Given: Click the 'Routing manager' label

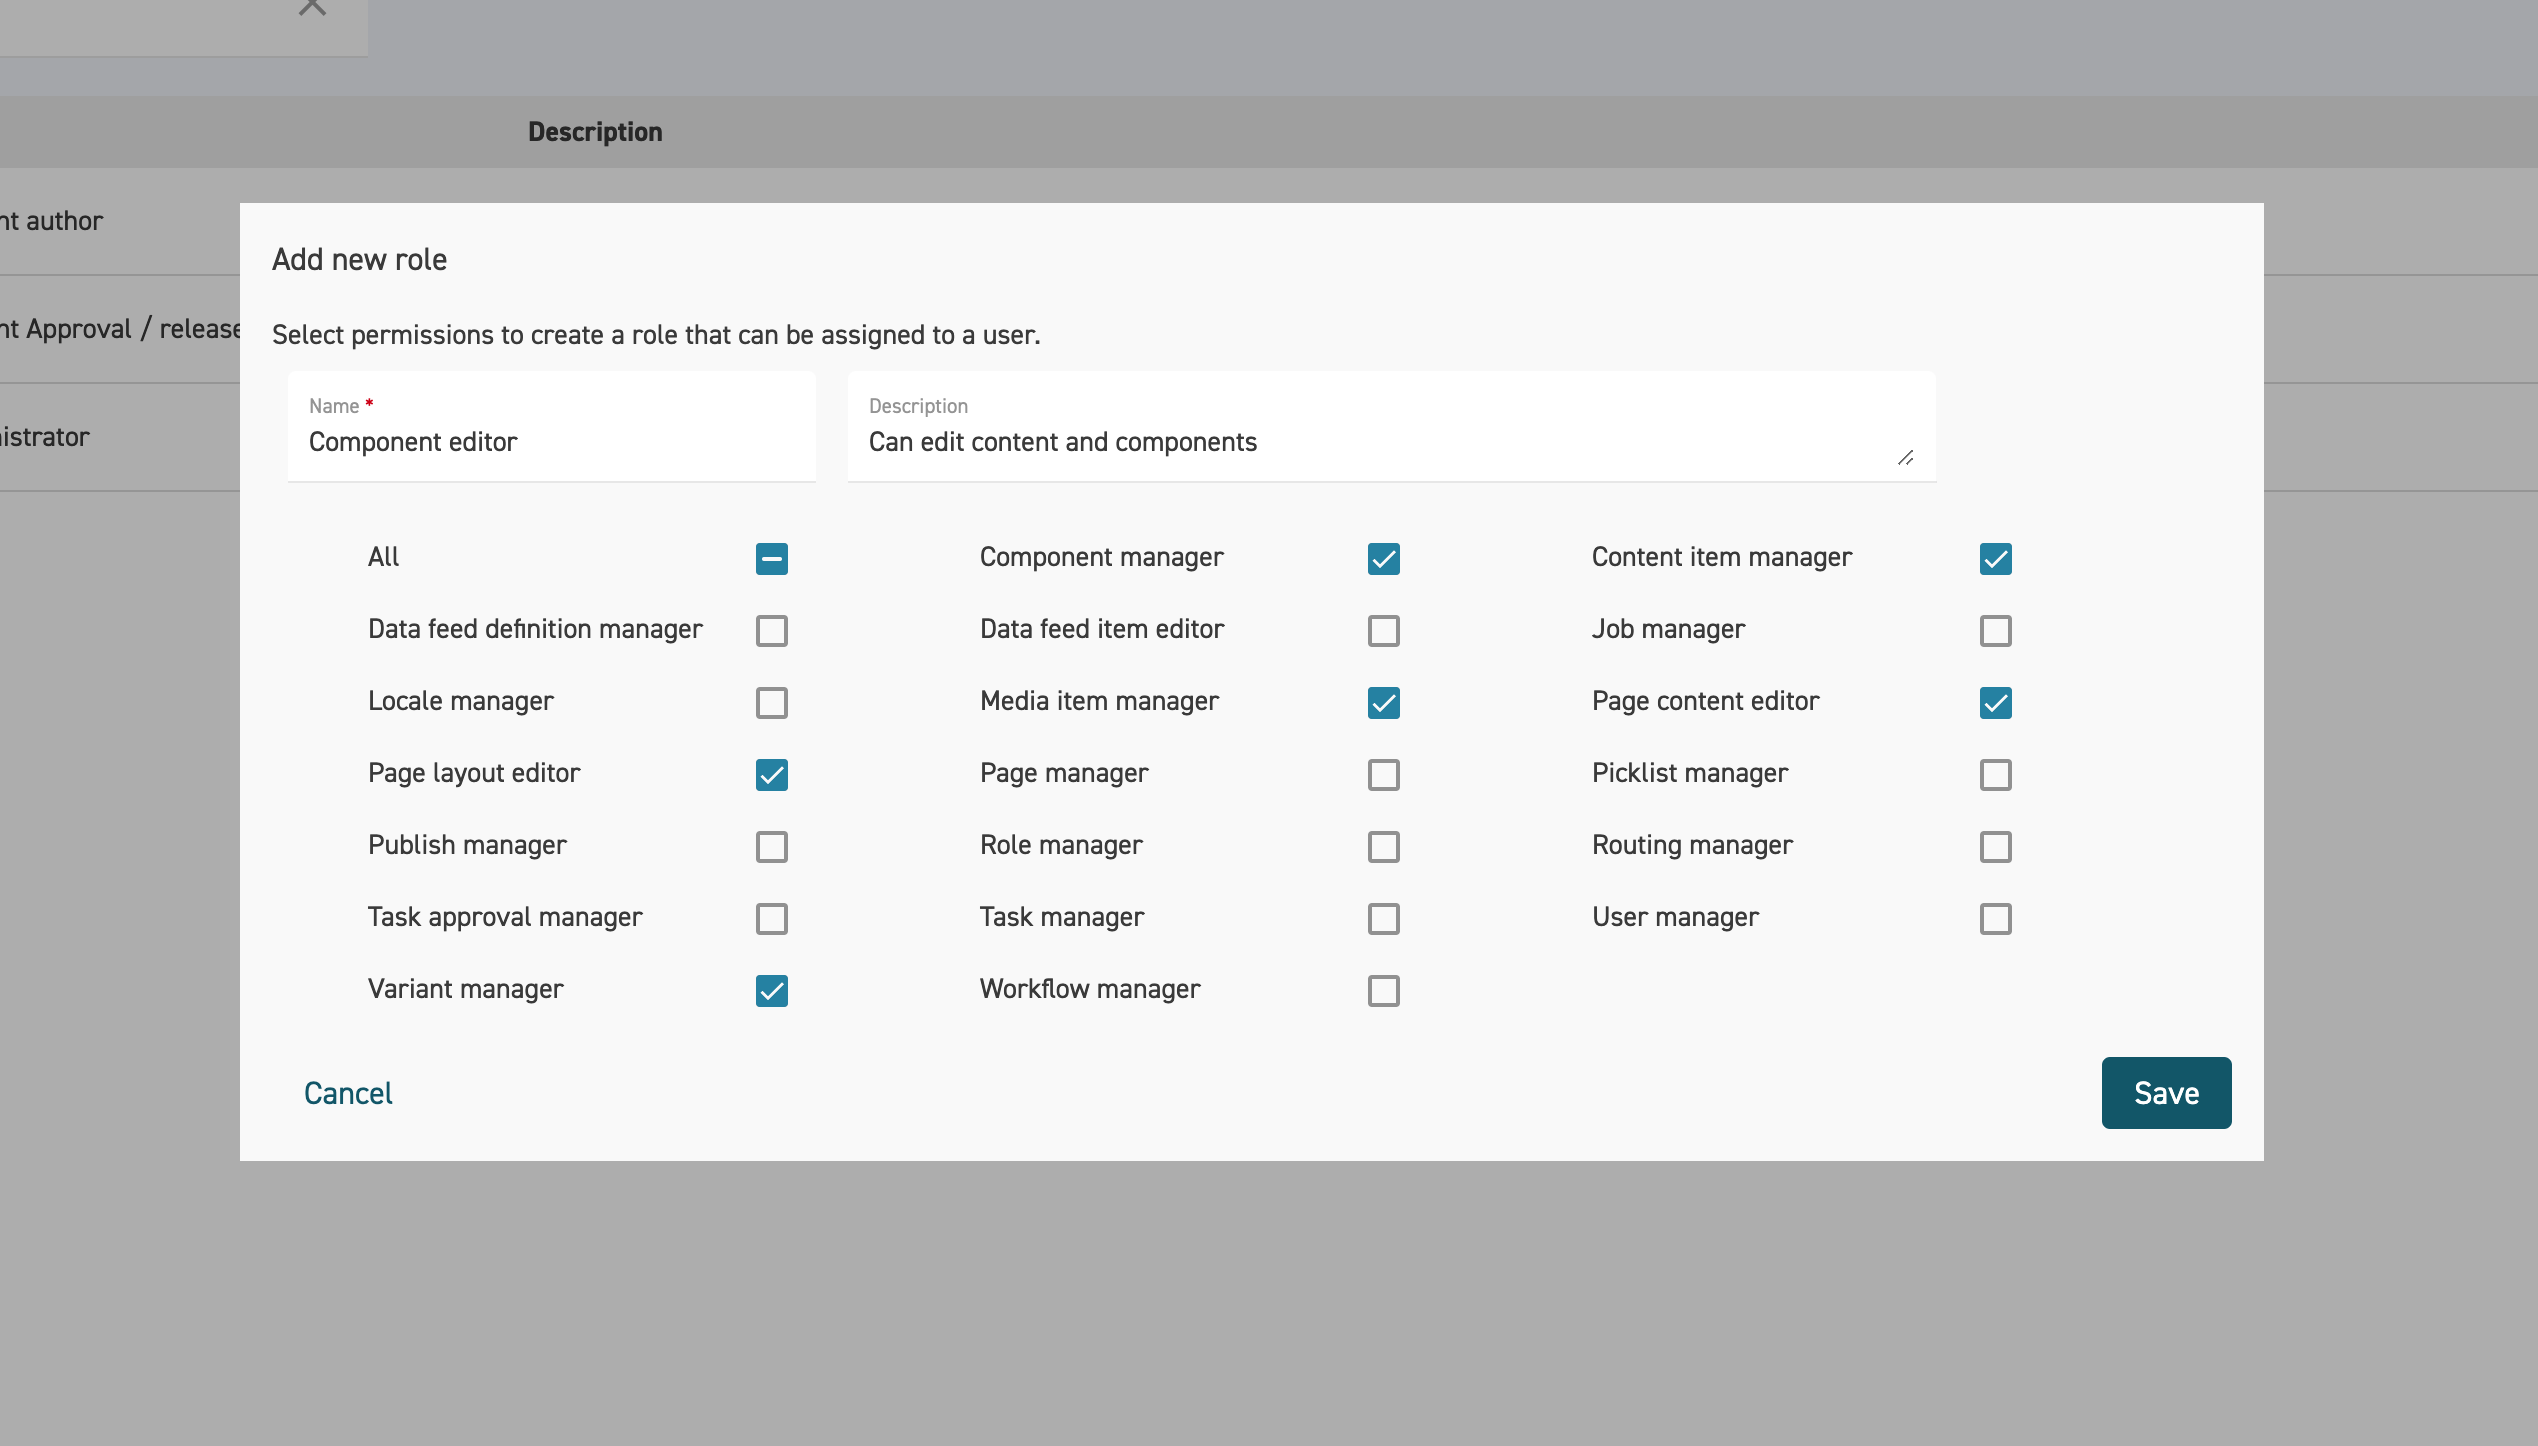Looking at the screenshot, I should point(1692,845).
